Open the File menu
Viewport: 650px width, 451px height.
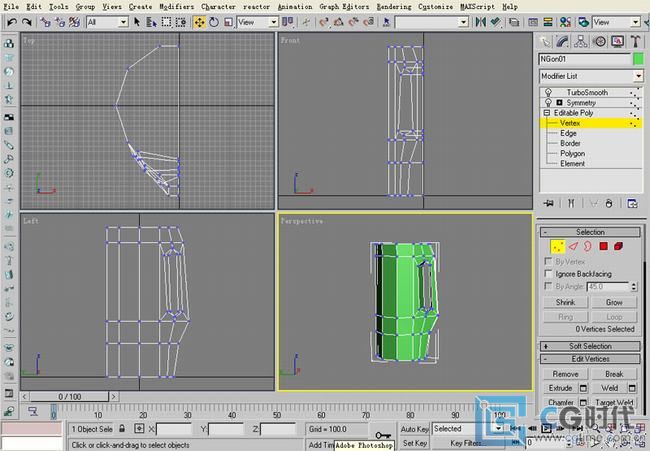[11, 7]
